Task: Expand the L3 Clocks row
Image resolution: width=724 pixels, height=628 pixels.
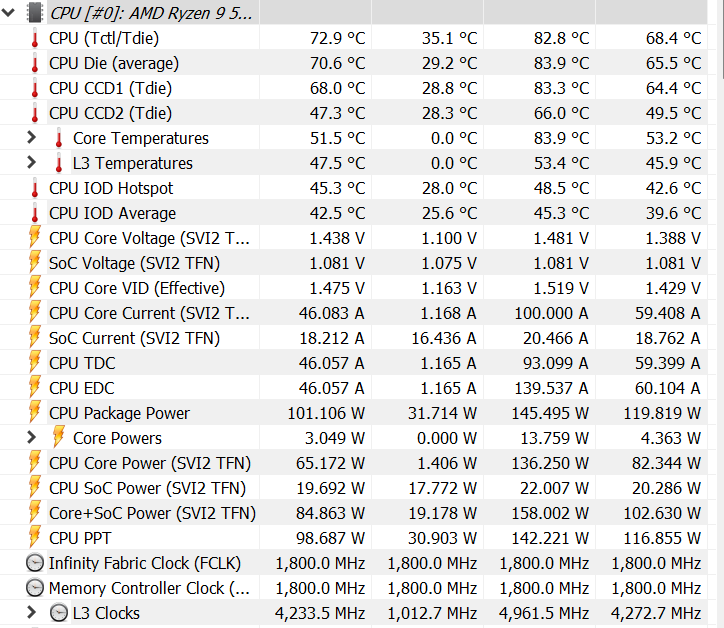Action: 31,612
